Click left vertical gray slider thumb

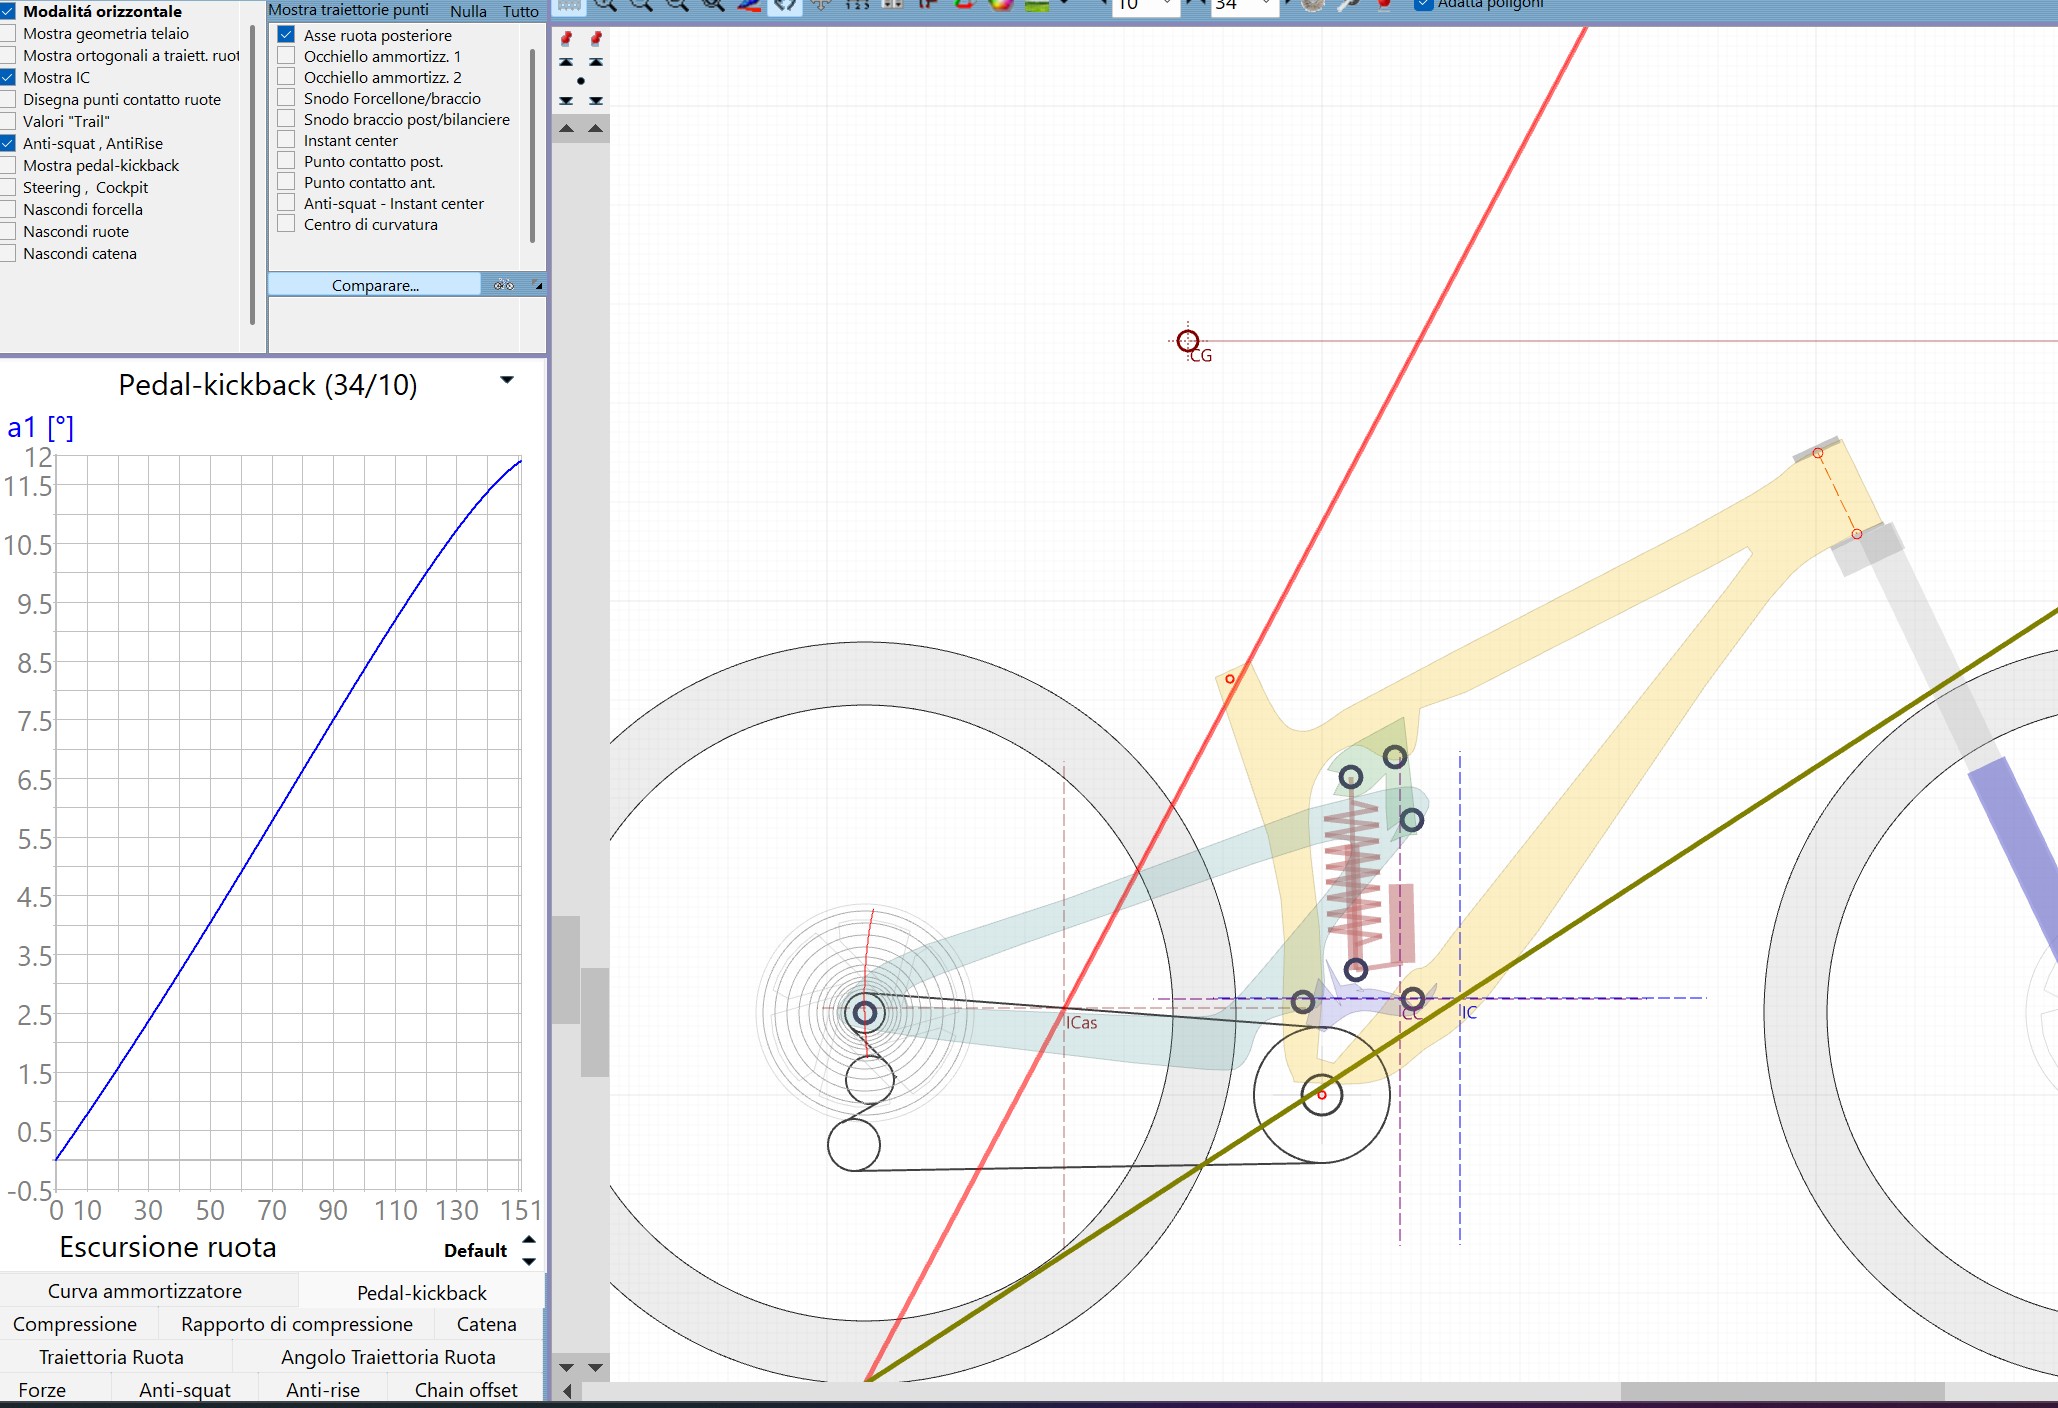tap(566, 970)
